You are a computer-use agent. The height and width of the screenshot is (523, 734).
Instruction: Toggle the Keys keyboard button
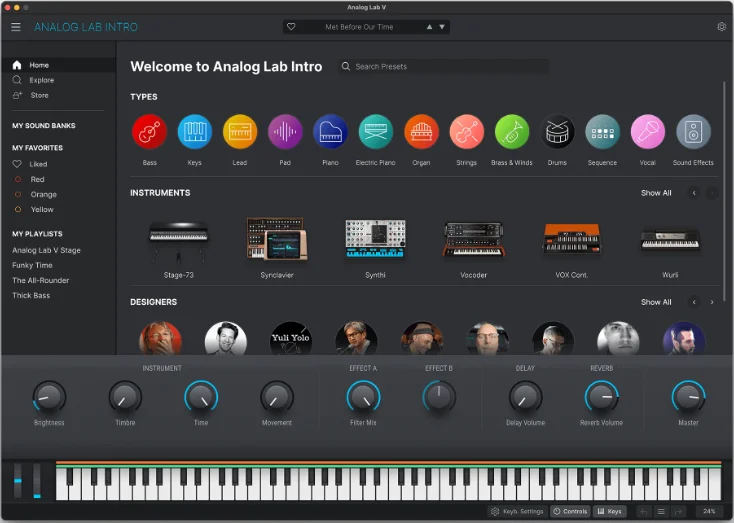click(609, 511)
